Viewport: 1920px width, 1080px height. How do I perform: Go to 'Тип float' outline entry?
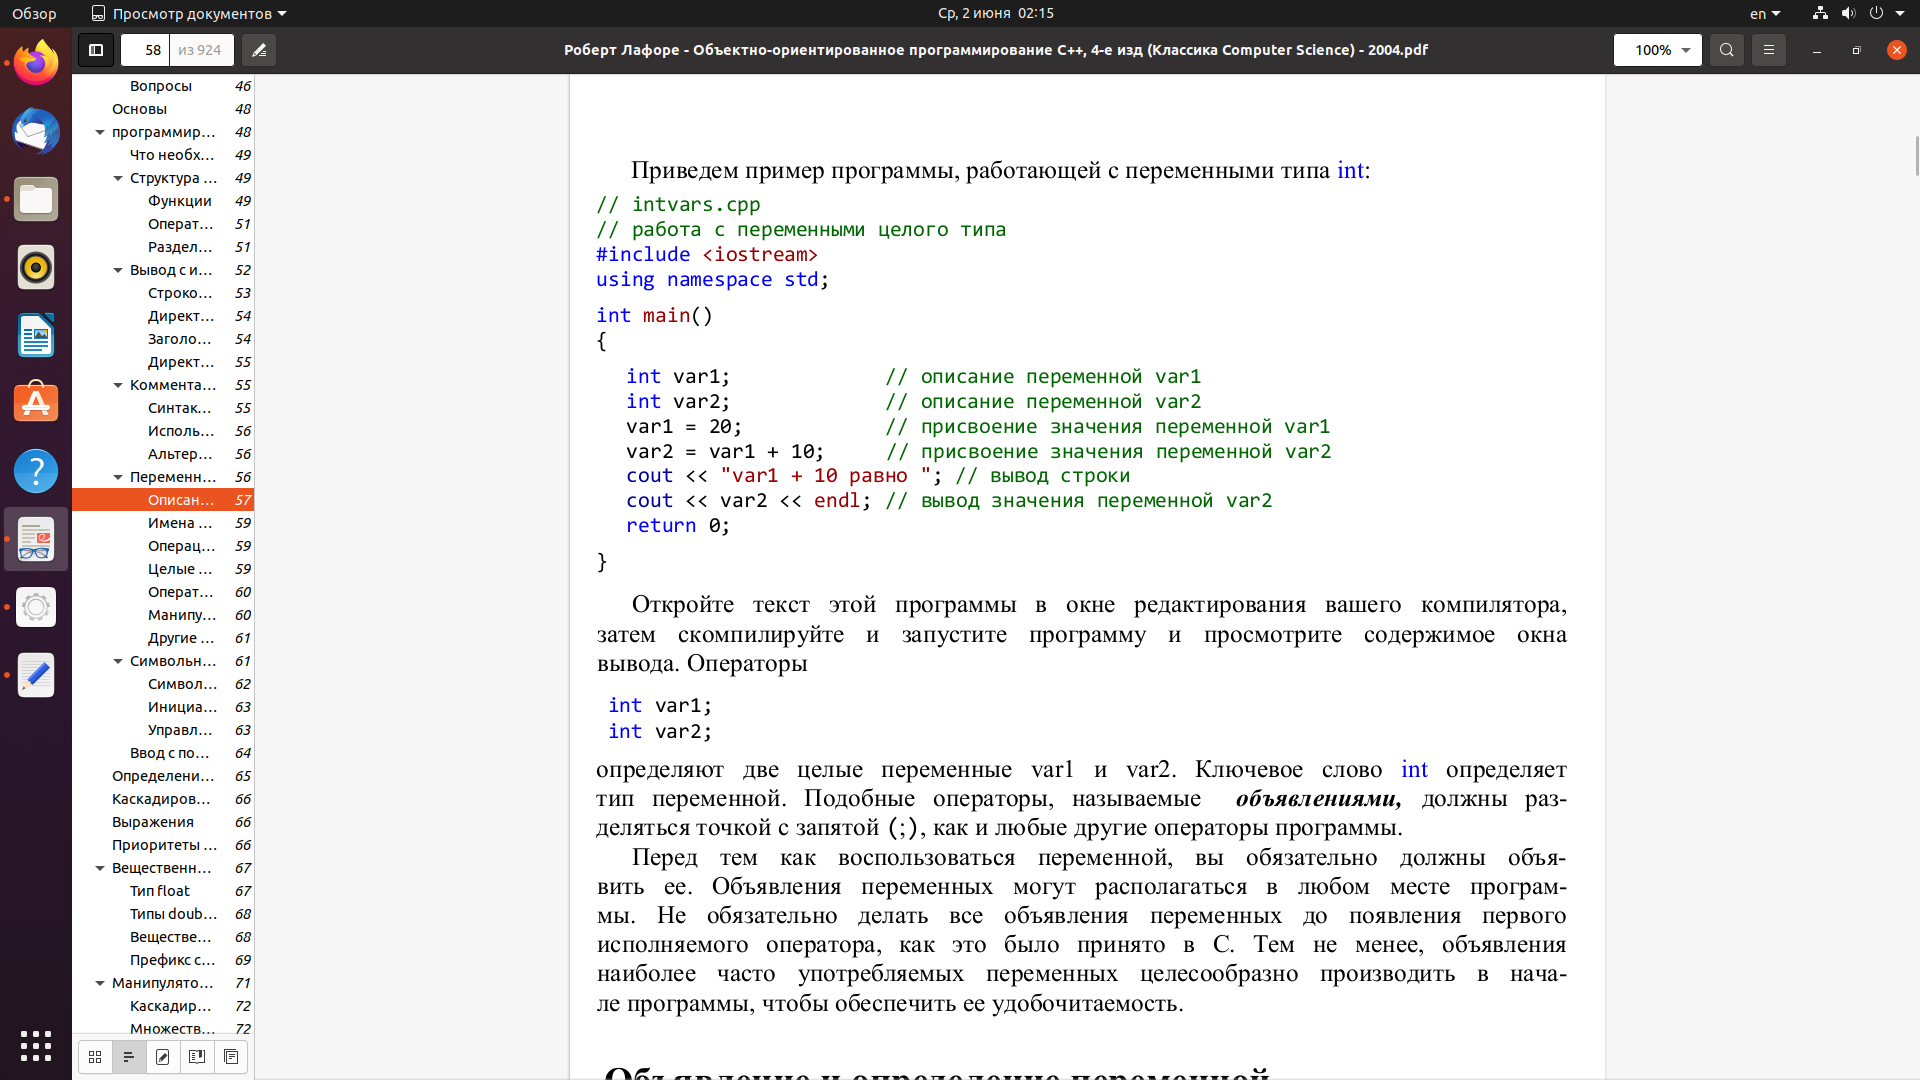[163, 891]
